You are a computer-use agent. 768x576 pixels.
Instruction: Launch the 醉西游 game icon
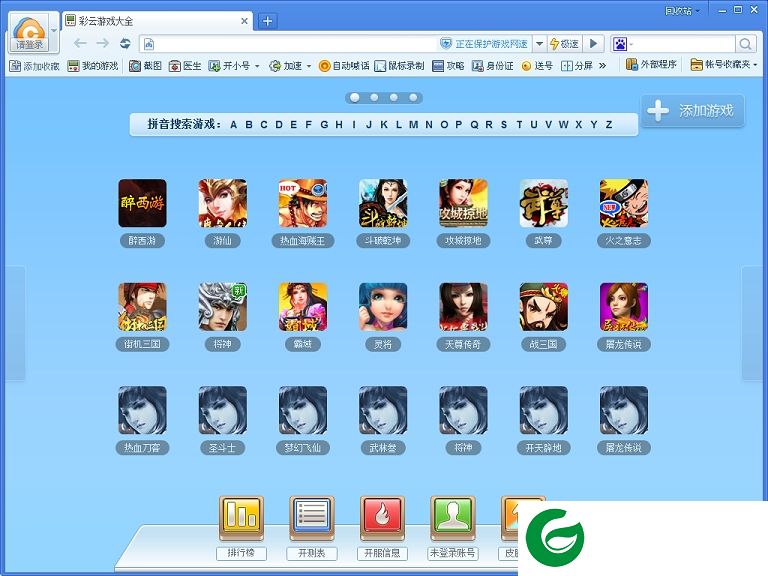(x=142, y=203)
